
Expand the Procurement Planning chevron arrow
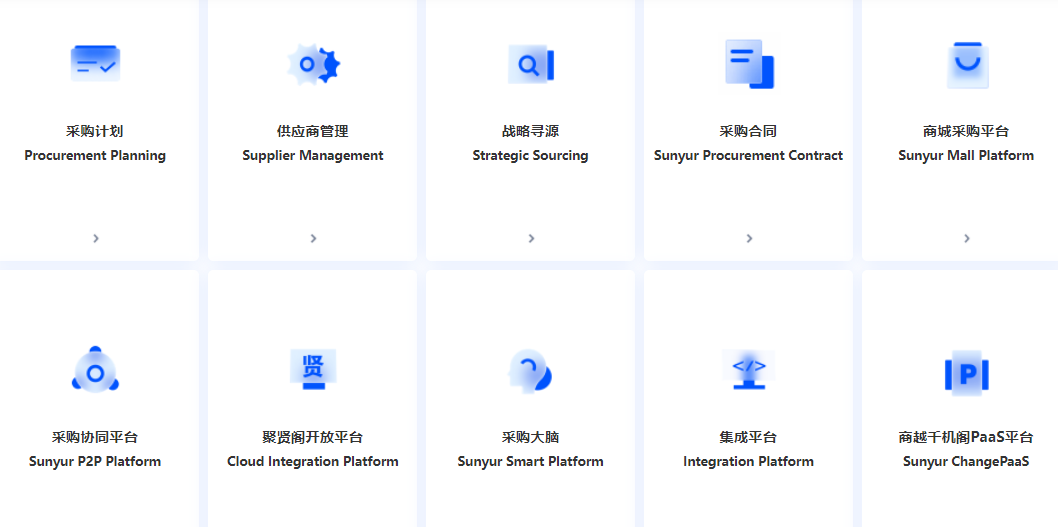click(x=96, y=238)
